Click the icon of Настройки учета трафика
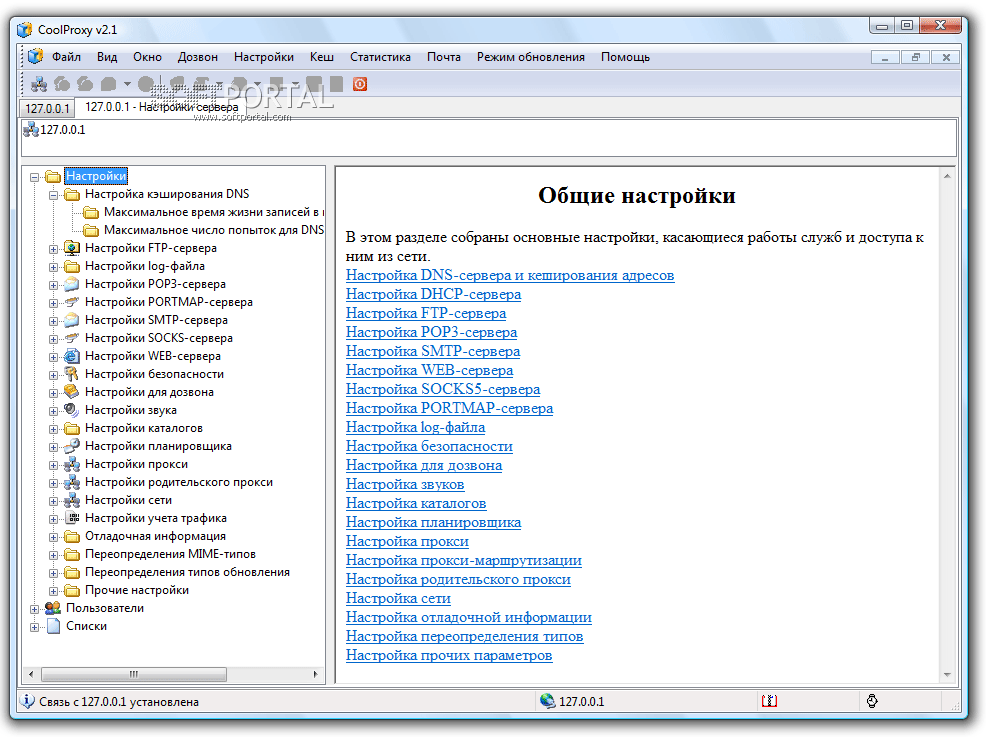 (x=72, y=518)
